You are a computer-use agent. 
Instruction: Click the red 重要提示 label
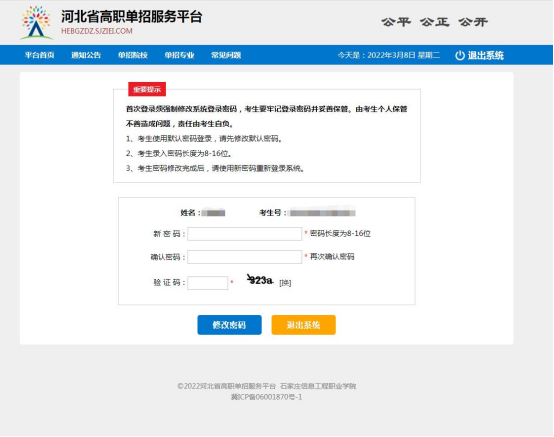tap(147, 89)
